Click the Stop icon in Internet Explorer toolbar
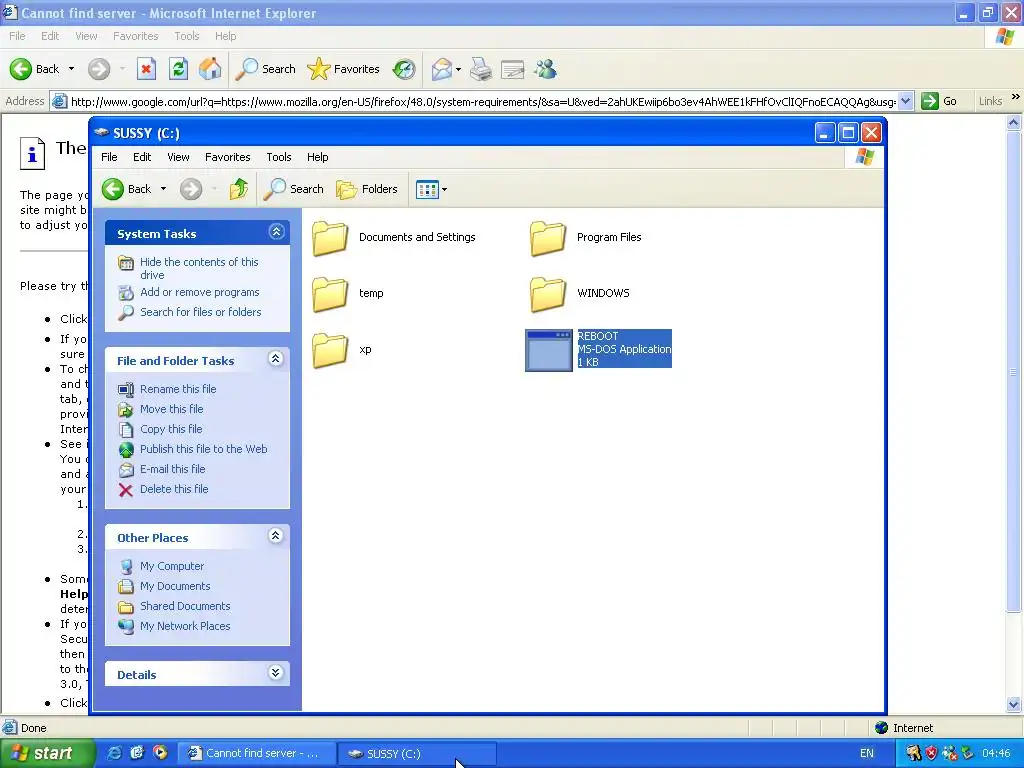The width and height of the screenshot is (1024, 768). [146, 69]
